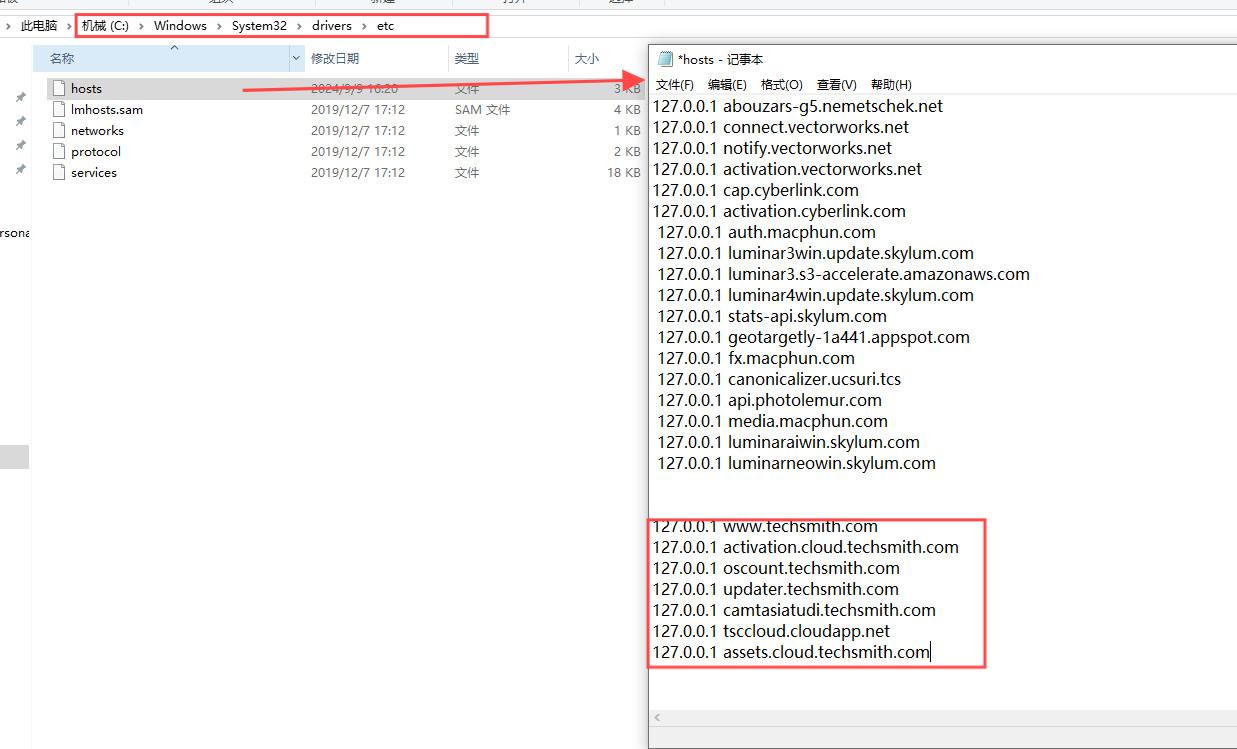Click the bottom pin icon in sidebar
Screen dimensions: 1237x749
(x=20, y=170)
